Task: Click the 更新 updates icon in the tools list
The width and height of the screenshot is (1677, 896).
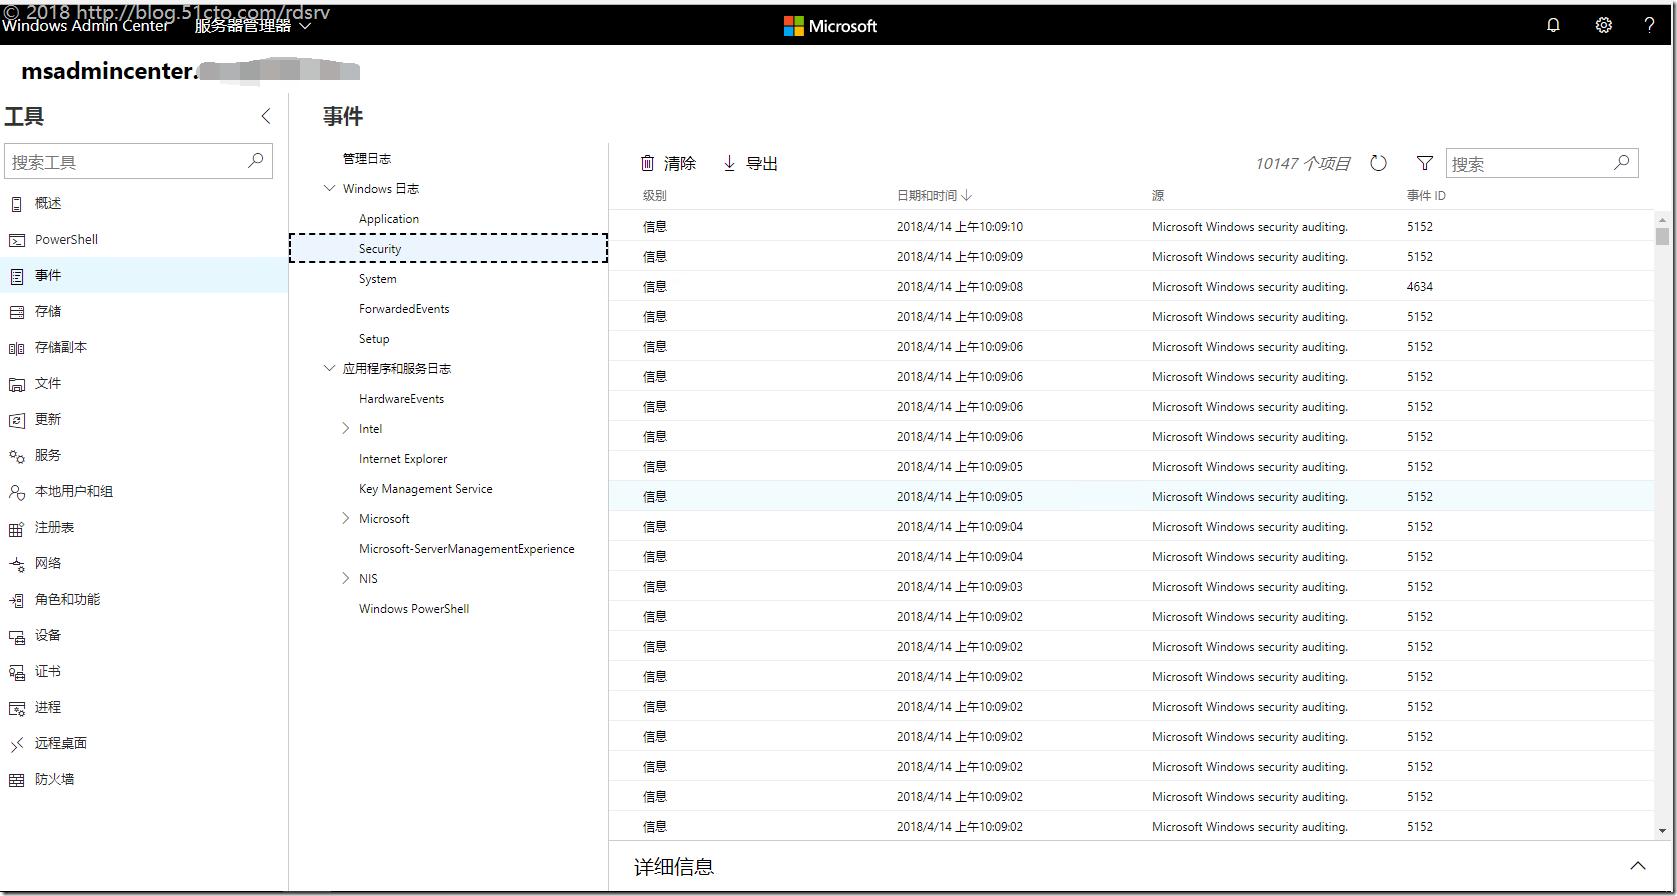Action: pos(16,420)
